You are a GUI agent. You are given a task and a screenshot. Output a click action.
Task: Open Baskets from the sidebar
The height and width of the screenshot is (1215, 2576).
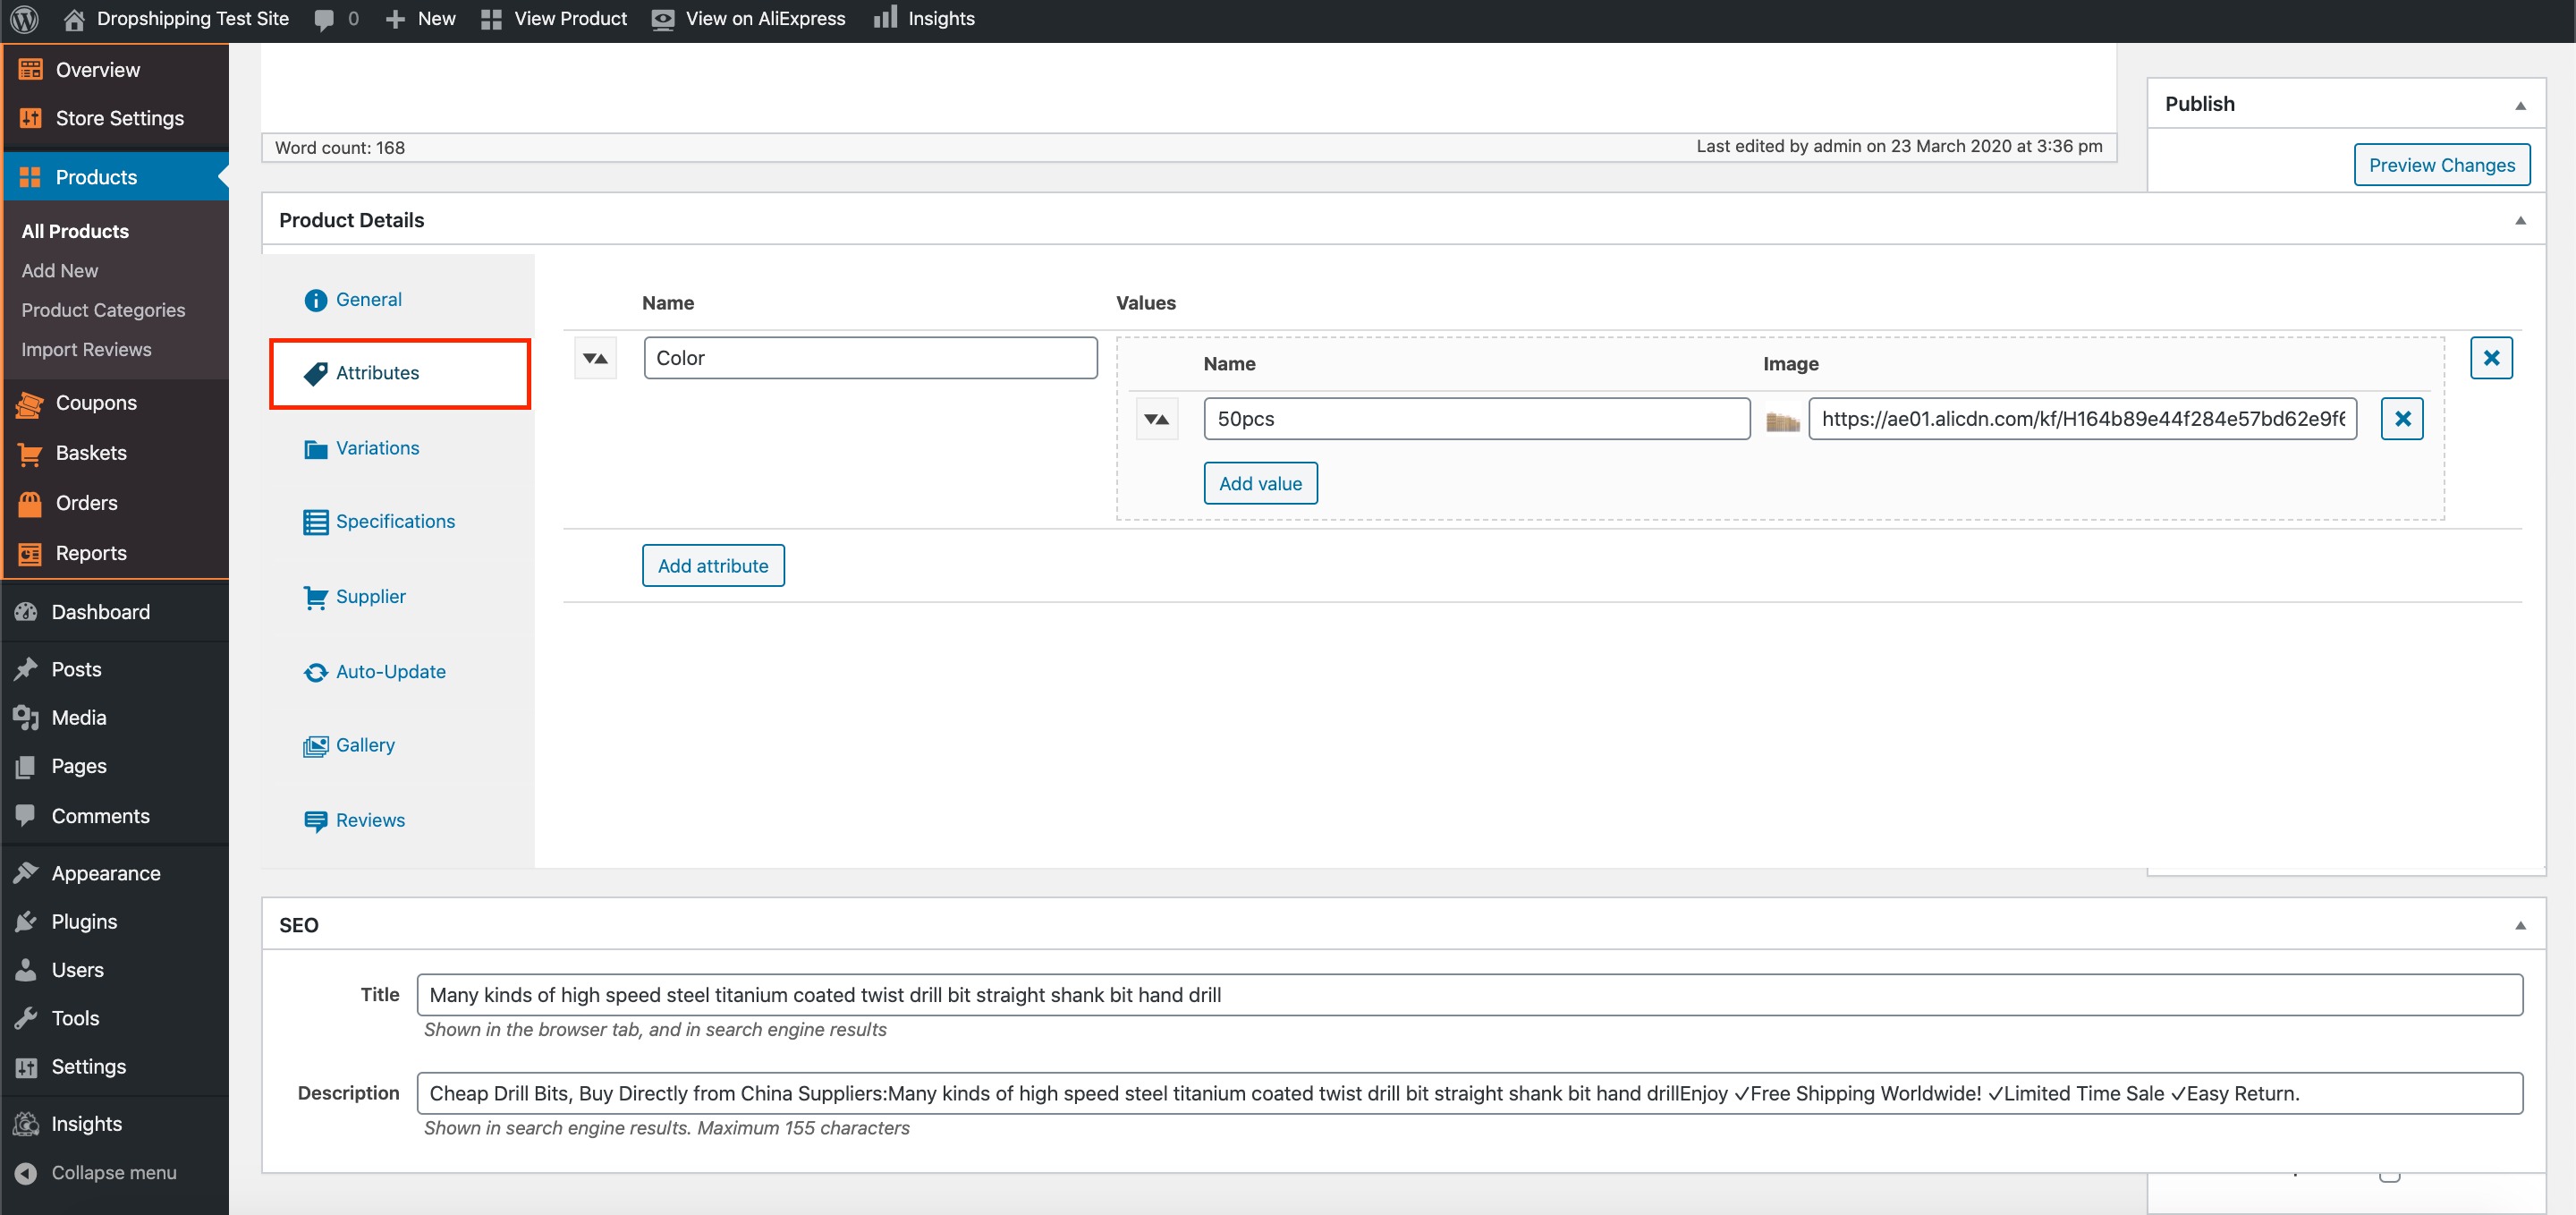pos(91,453)
